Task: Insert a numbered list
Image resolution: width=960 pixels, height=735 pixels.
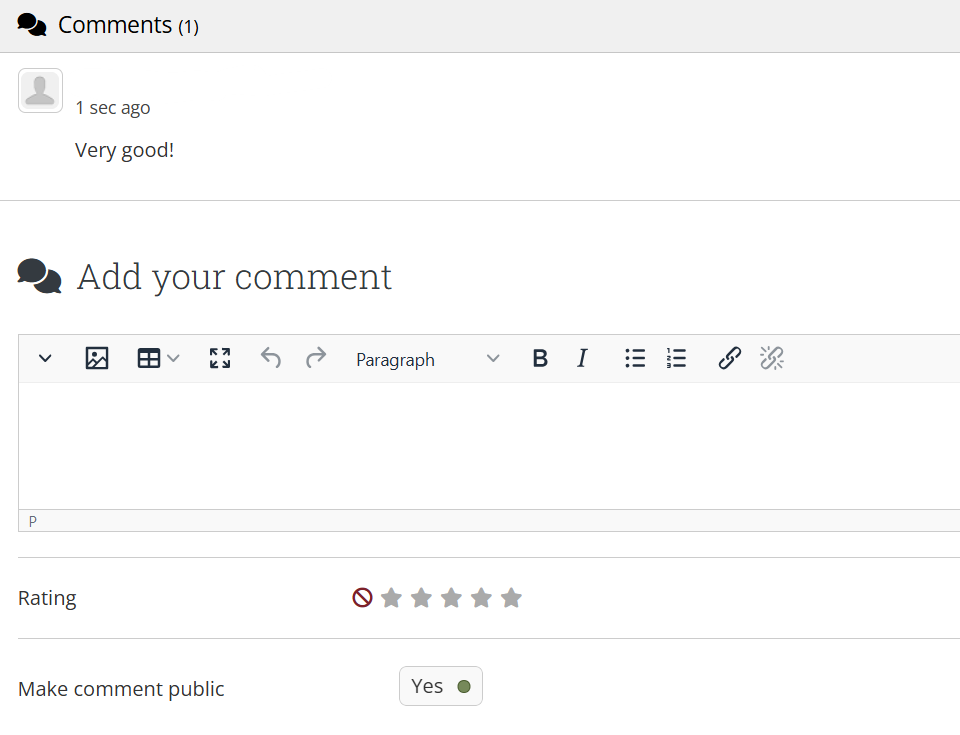Action: (677, 359)
